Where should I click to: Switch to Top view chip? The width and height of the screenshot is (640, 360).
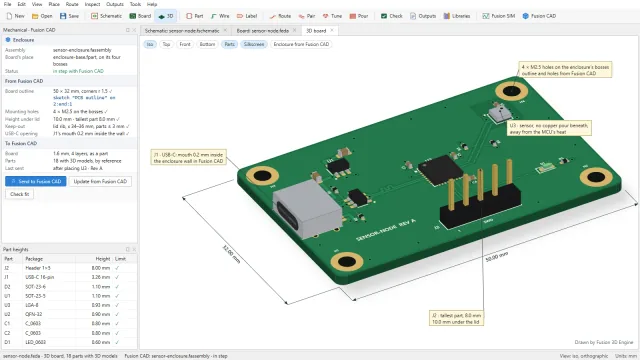(x=166, y=44)
